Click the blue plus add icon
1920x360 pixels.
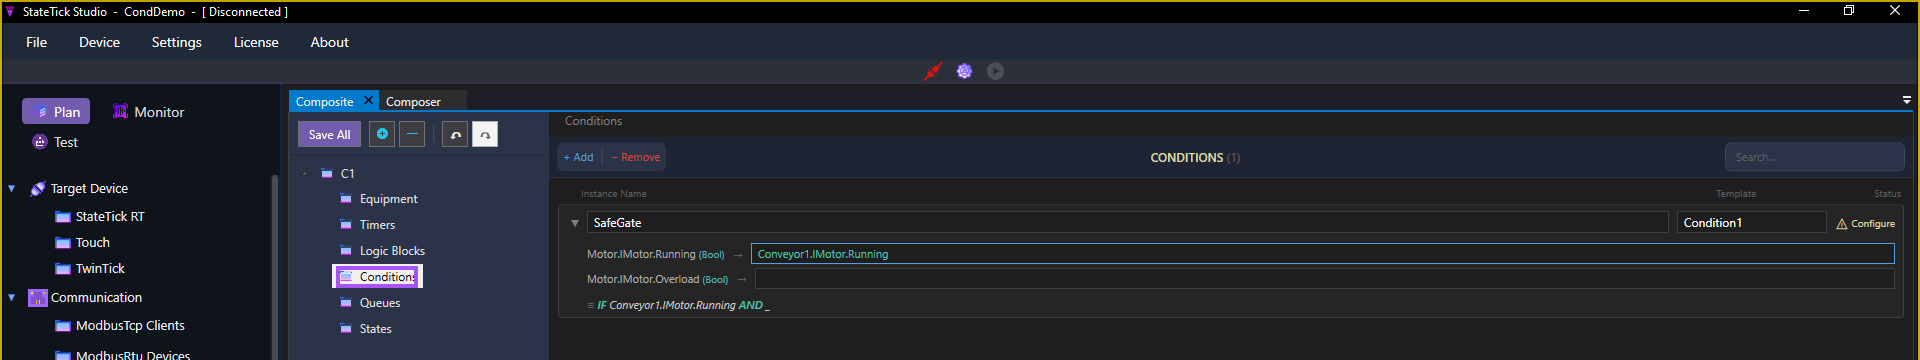click(382, 134)
